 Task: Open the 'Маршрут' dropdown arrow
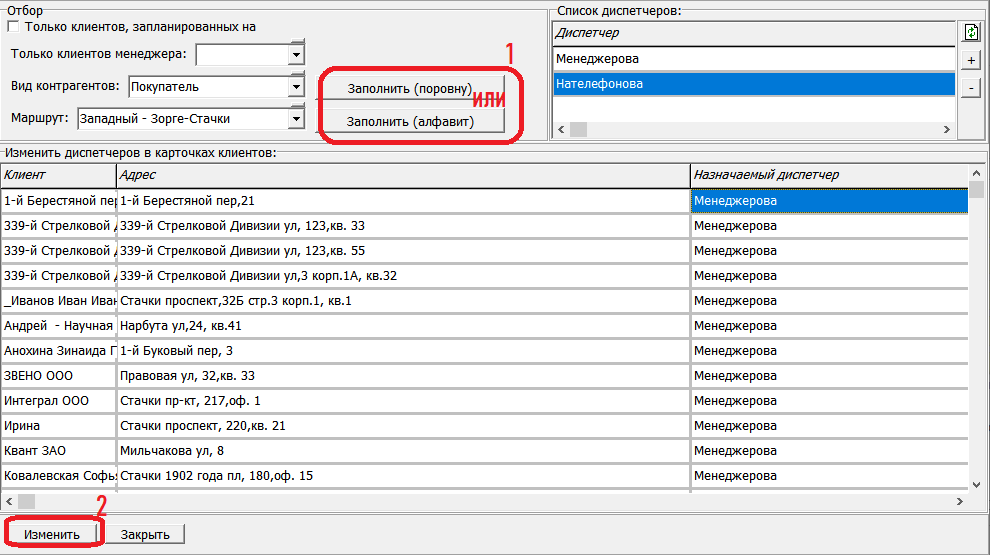pos(296,119)
